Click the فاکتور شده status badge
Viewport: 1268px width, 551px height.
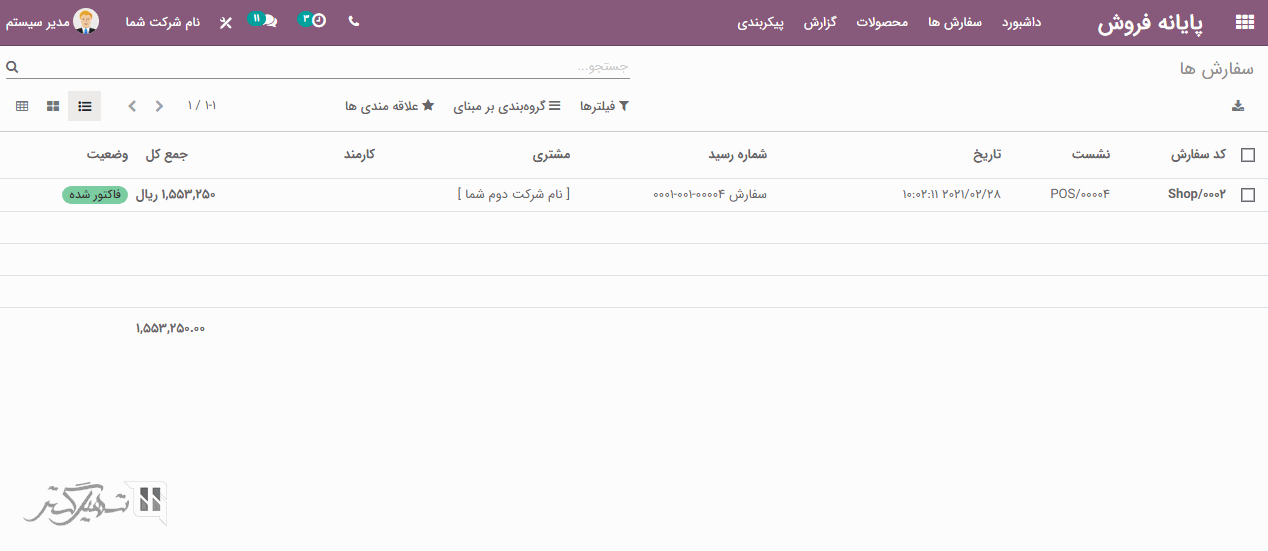pyautogui.click(x=95, y=195)
